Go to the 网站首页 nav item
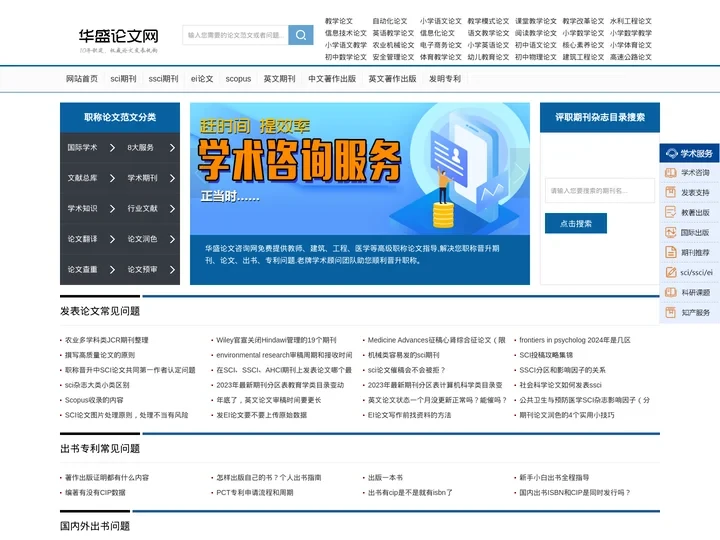Screen dimensions: 720x540 [82, 79]
